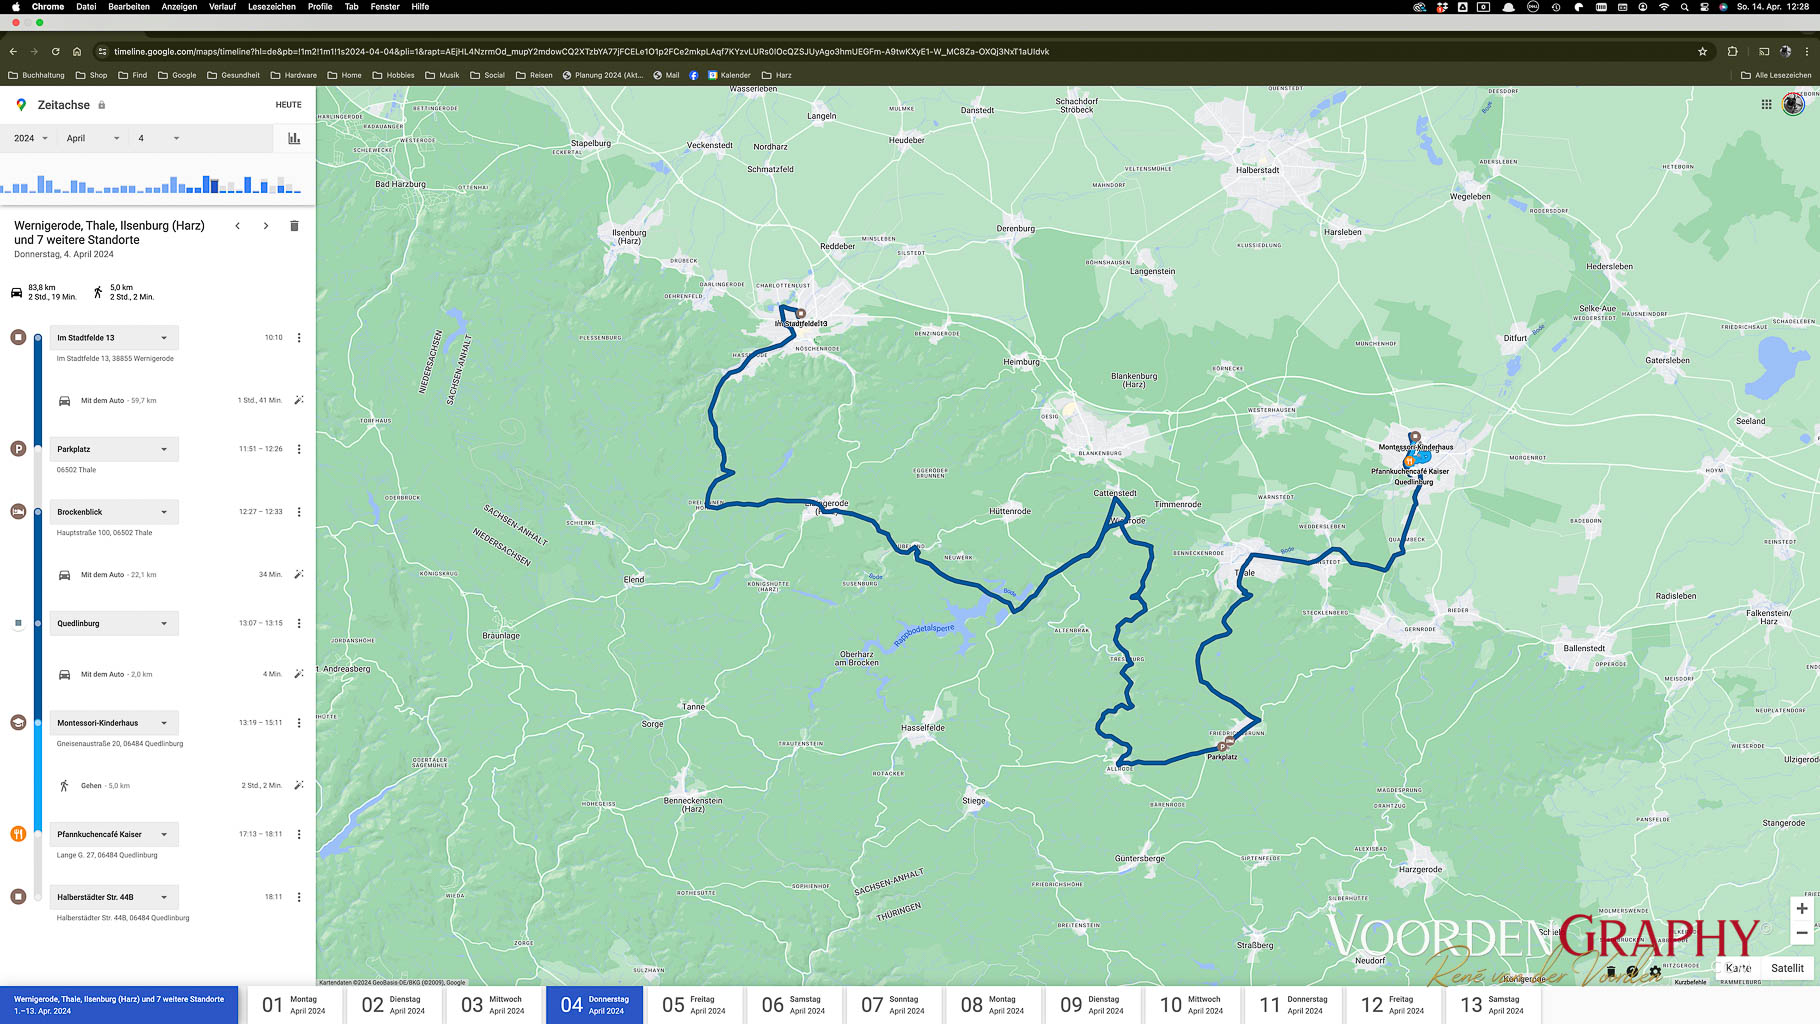Open the Facebook bookmark icon
This screenshot has height=1024, width=1820.
tap(693, 75)
